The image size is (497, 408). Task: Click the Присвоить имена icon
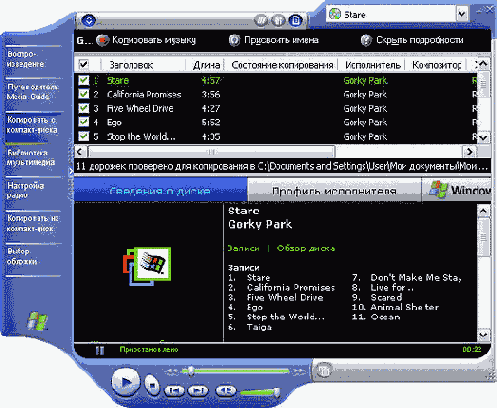click(x=234, y=40)
